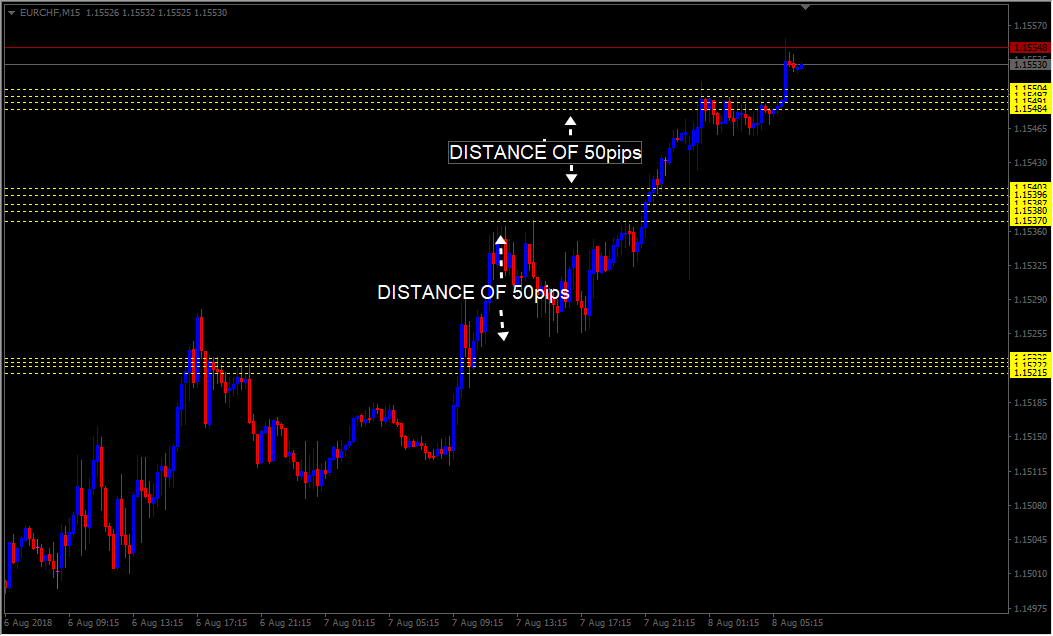Click the 1.15430 price scale value

[1031, 163]
